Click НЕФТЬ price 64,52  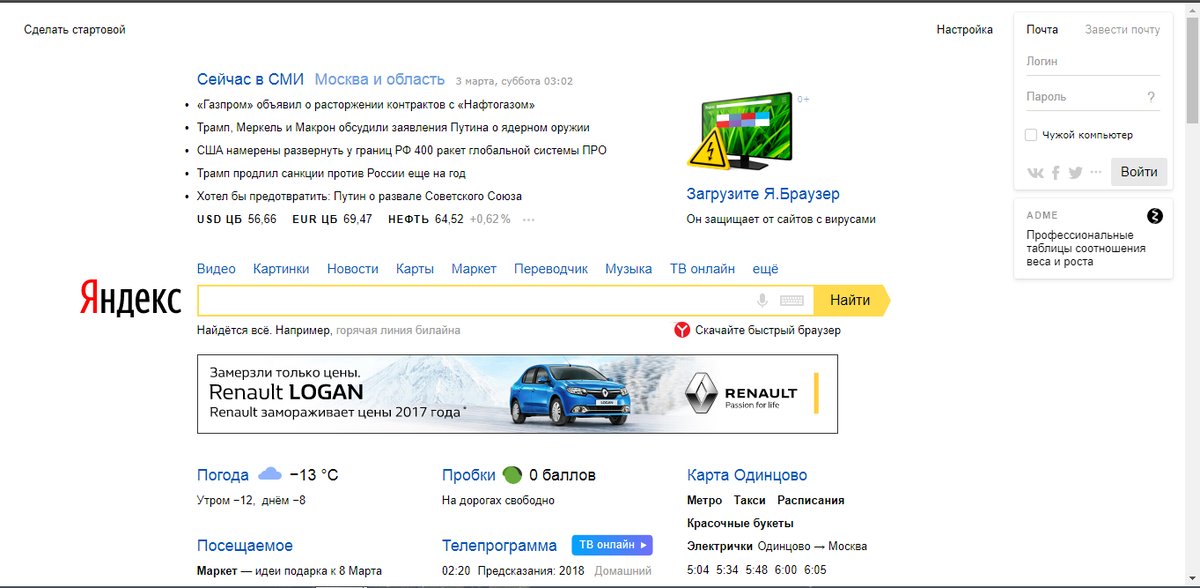coord(449,219)
